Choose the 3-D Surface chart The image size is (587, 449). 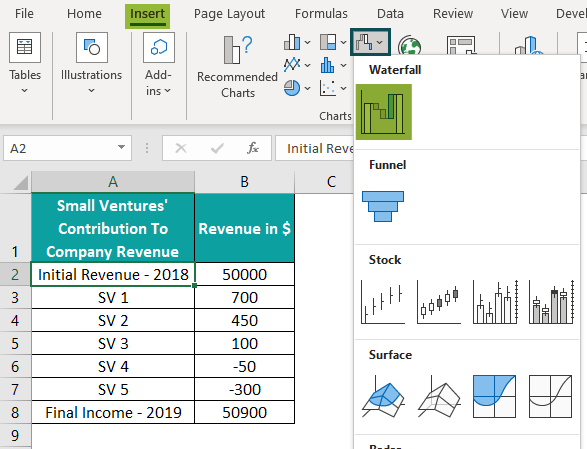click(383, 397)
